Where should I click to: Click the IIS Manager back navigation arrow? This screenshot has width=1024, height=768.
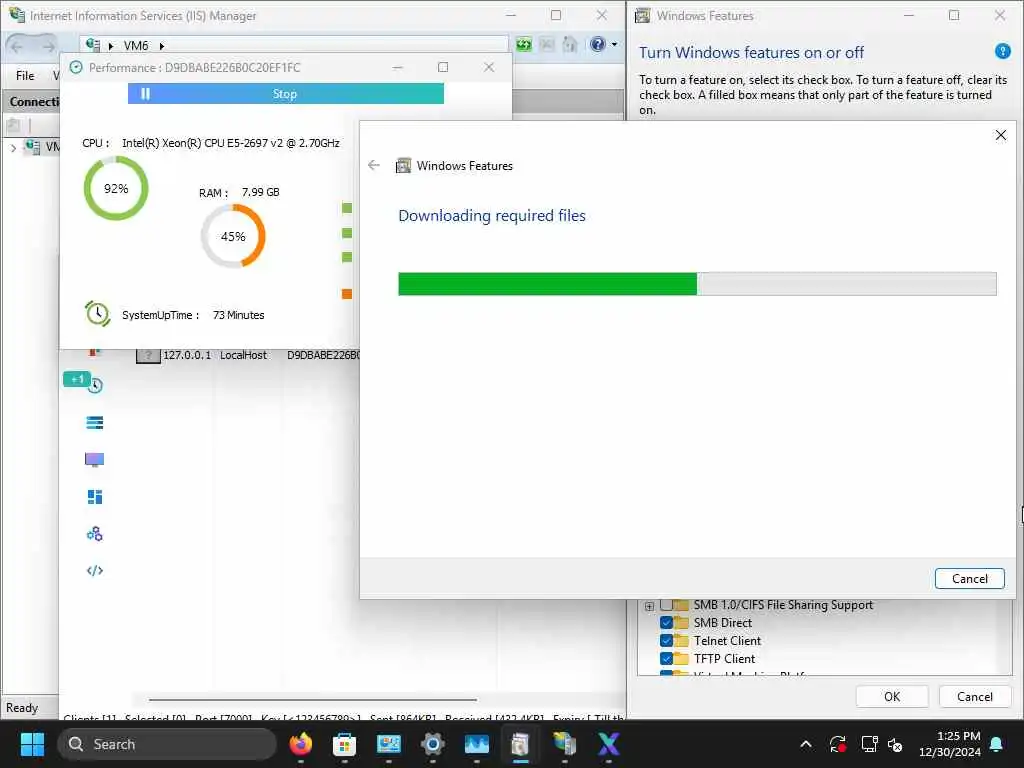pos(17,46)
